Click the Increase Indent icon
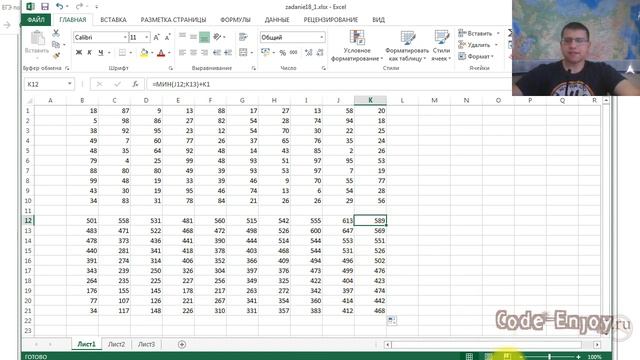640x360 pixels. [x=228, y=52]
